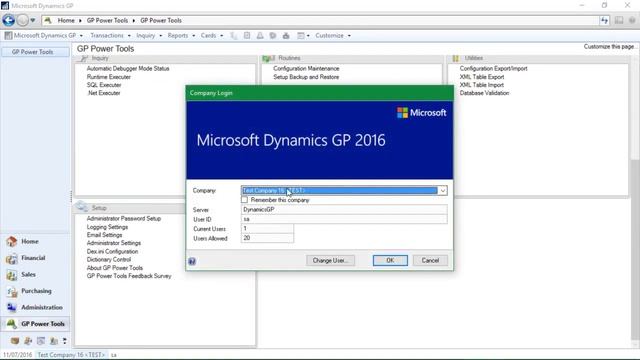Open Runtime Executer

point(109,77)
